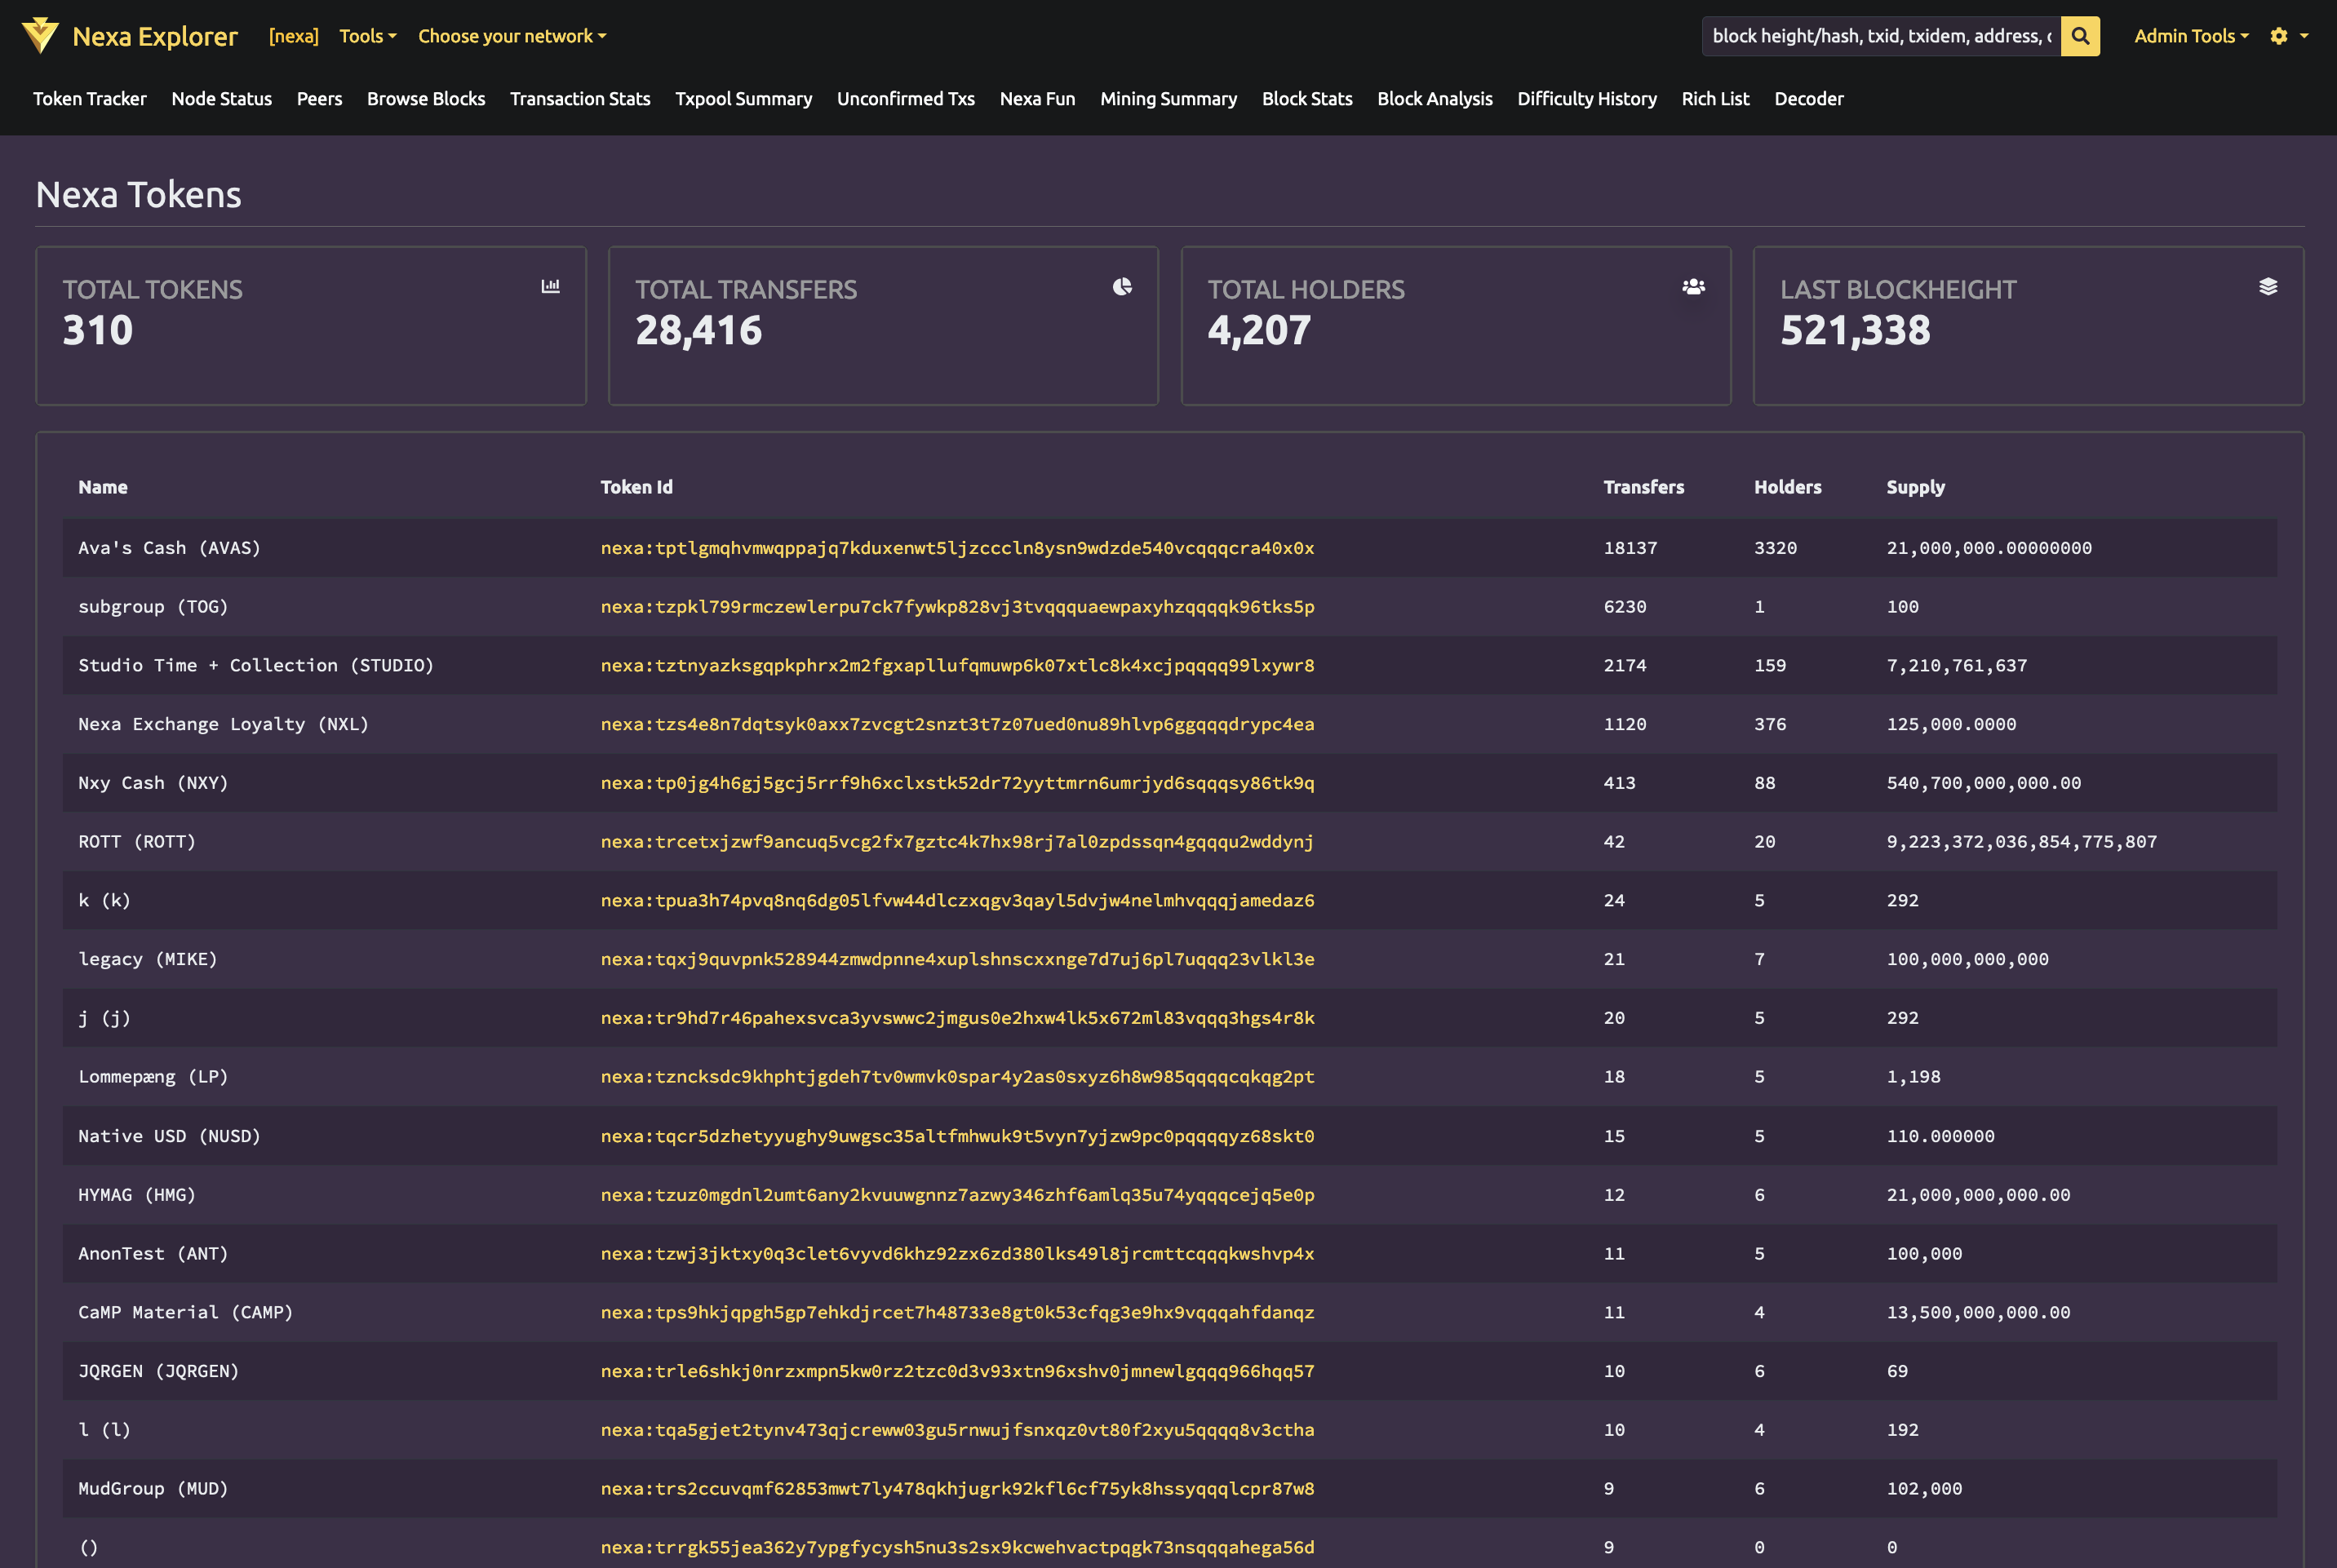
Task: Click the Last Blockheight 521,338 value
Action: [1855, 330]
